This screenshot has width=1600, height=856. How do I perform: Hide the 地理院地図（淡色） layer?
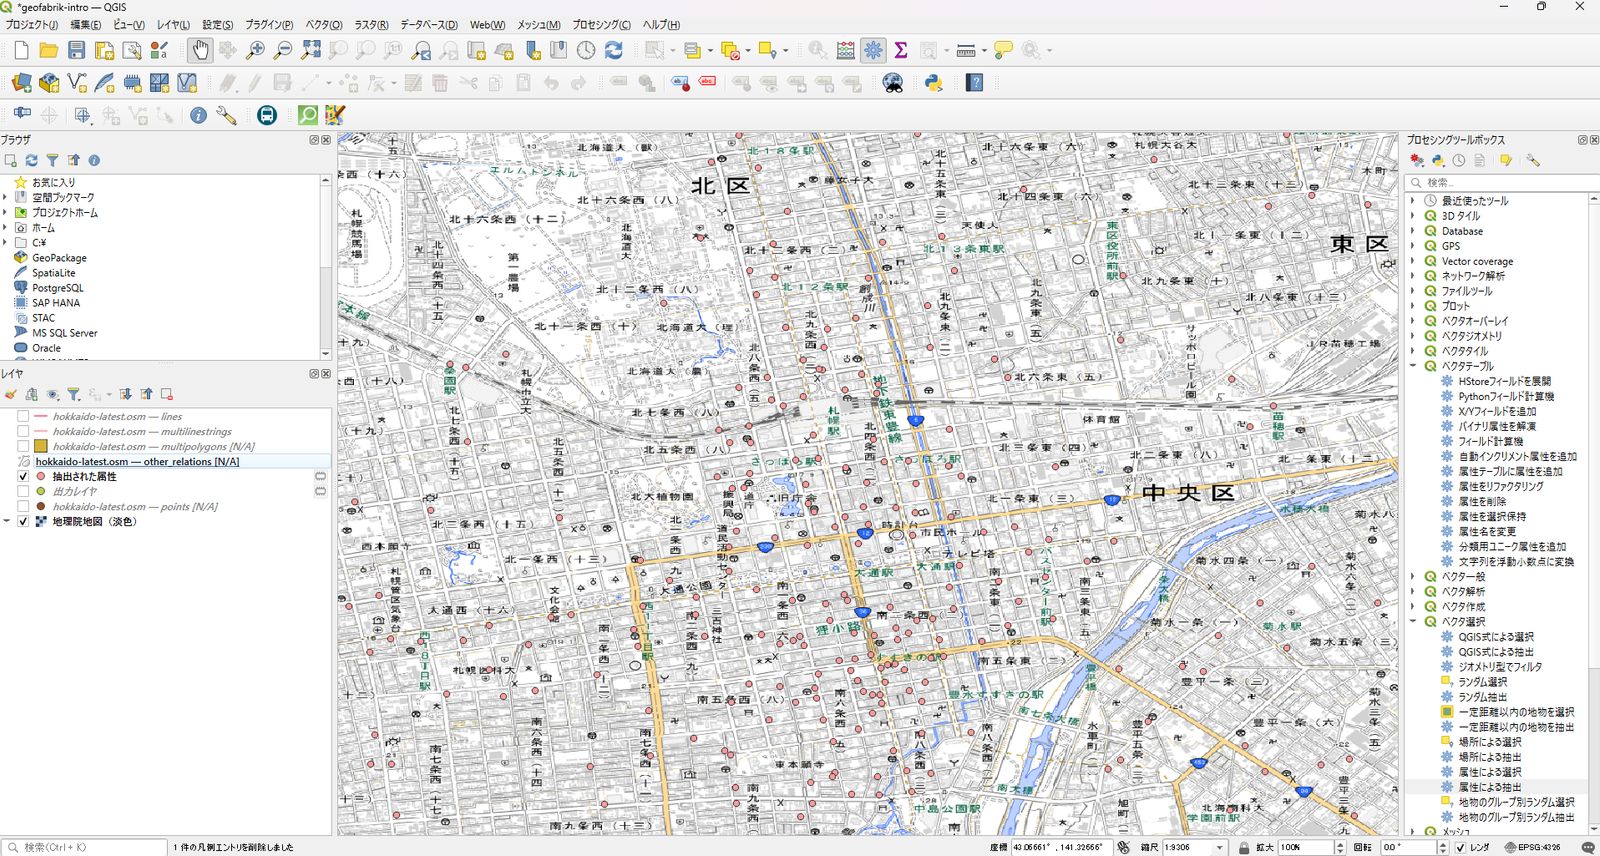point(23,522)
